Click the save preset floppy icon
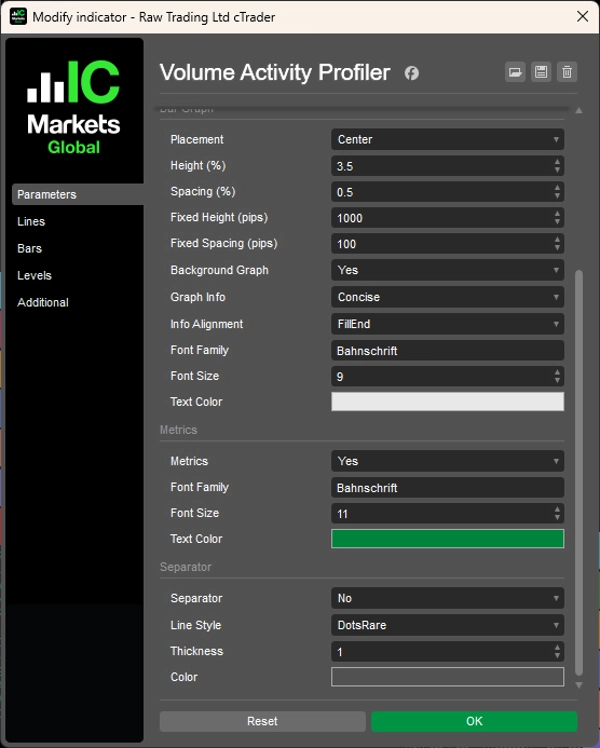 point(541,73)
